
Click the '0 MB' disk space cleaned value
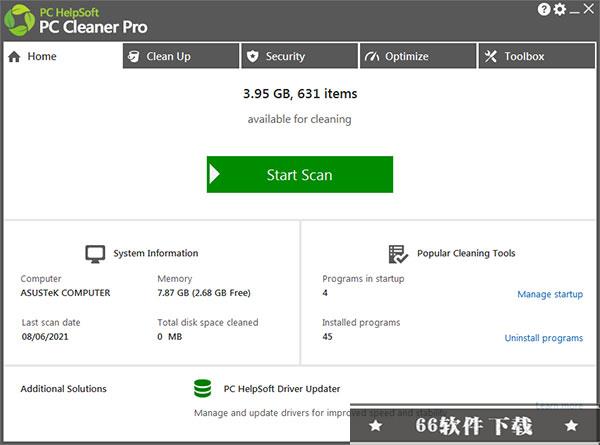point(170,337)
